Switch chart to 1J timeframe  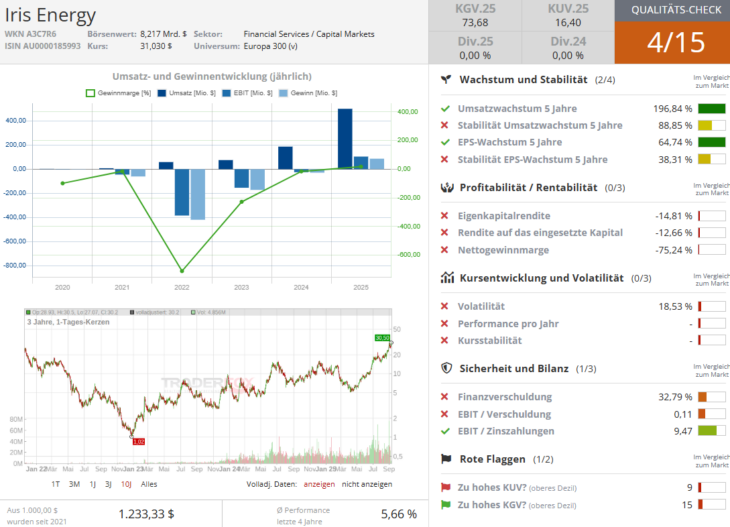(x=93, y=484)
